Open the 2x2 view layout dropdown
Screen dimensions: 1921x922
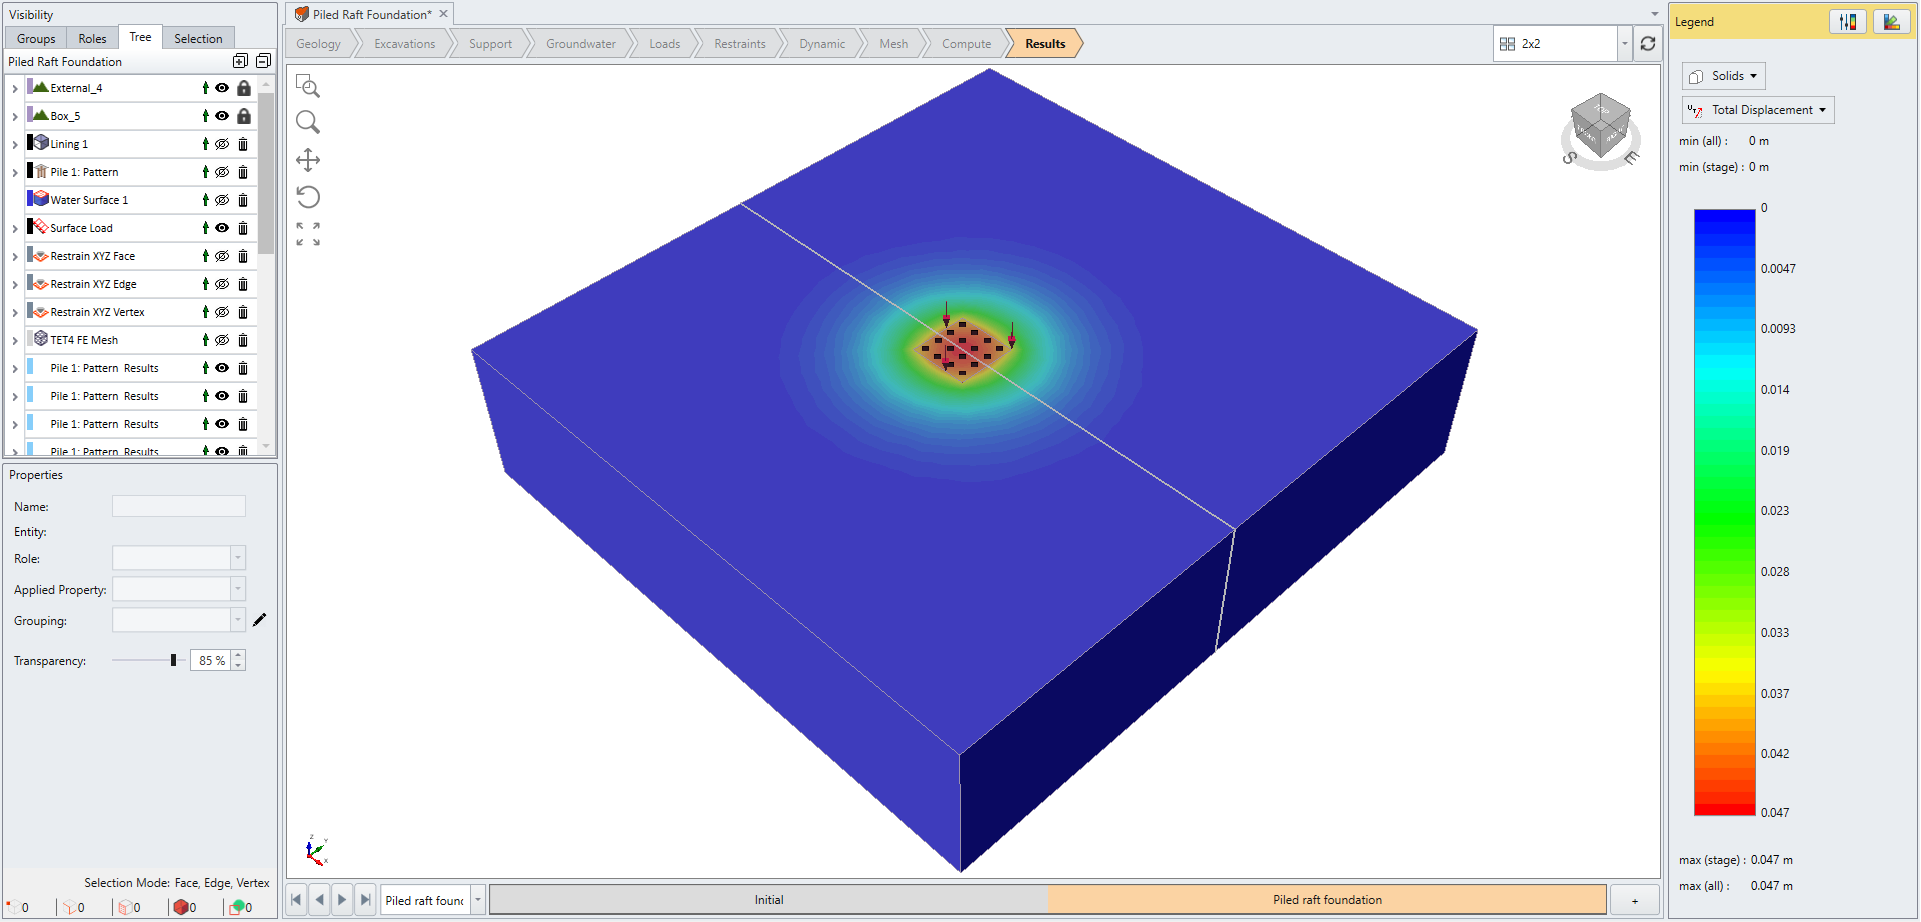(1624, 44)
